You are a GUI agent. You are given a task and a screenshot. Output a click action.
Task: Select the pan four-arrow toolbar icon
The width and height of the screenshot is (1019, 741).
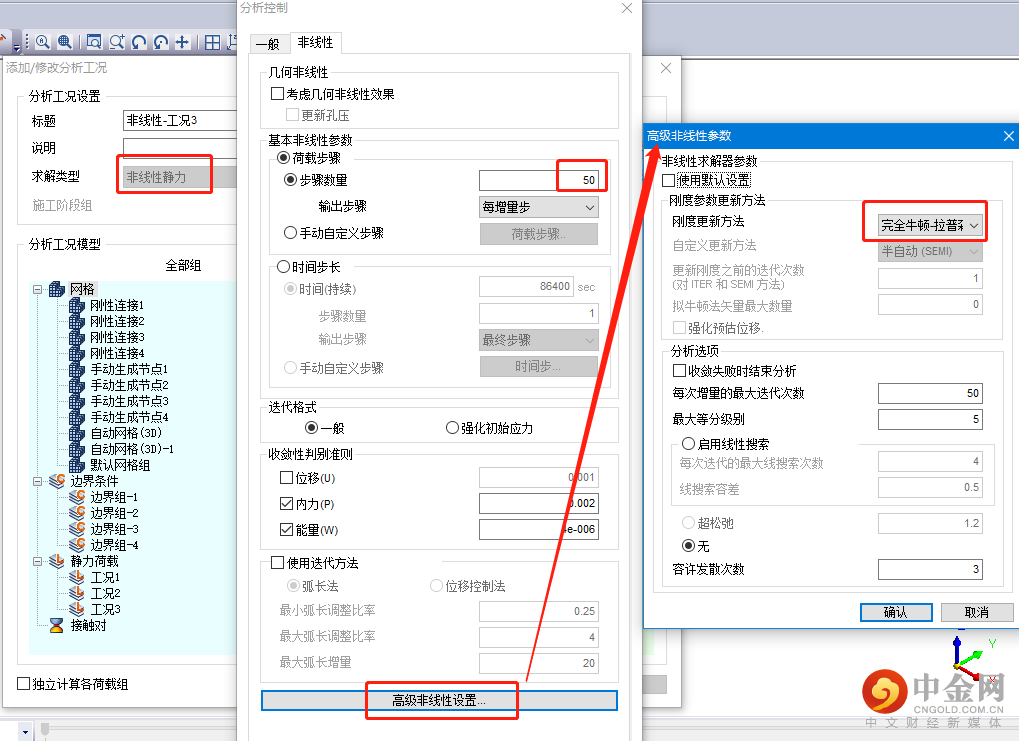pos(183,42)
